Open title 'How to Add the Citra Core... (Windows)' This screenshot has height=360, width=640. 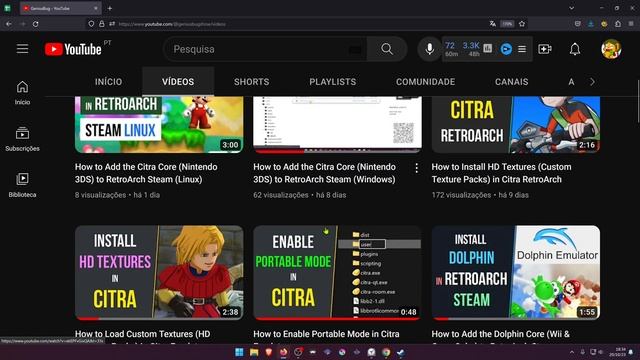click(324, 173)
